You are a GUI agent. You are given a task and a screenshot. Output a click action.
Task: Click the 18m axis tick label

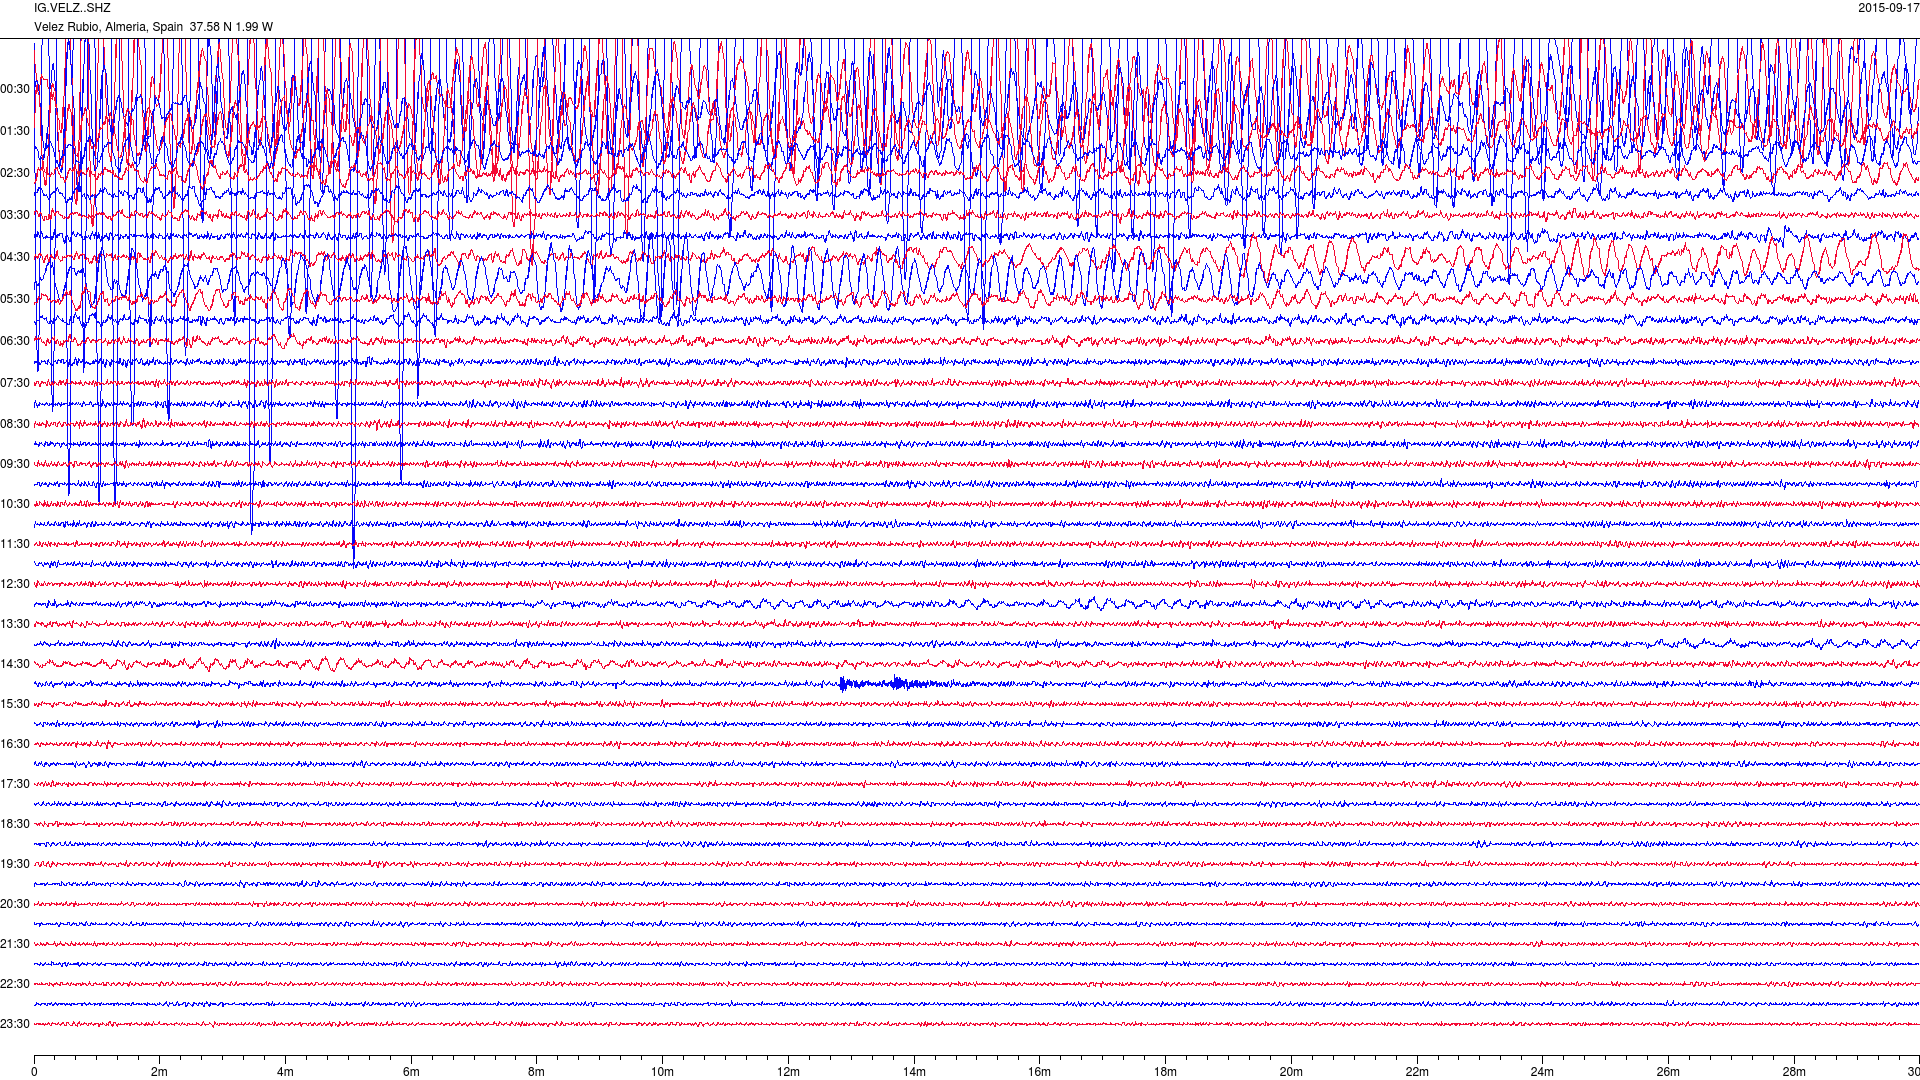pyautogui.click(x=1165, y=1072)
